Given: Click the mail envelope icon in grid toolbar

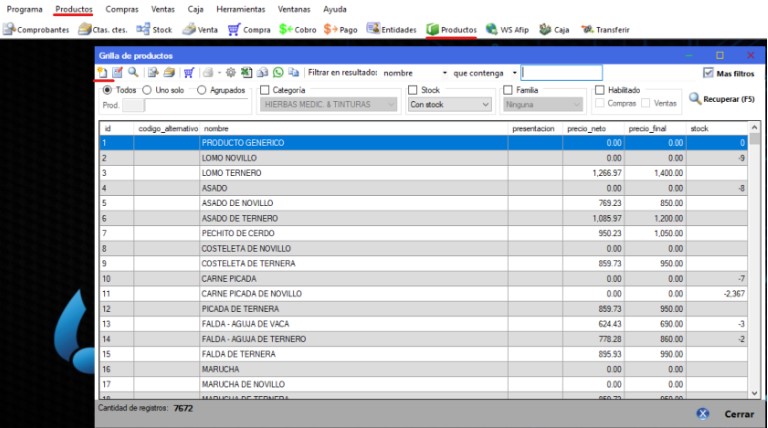Looking at the screenshot, I should 263,73.
